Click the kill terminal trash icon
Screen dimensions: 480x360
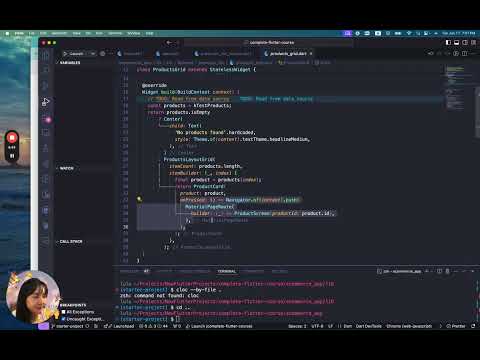pyautogui.click(x=447, y=271)
